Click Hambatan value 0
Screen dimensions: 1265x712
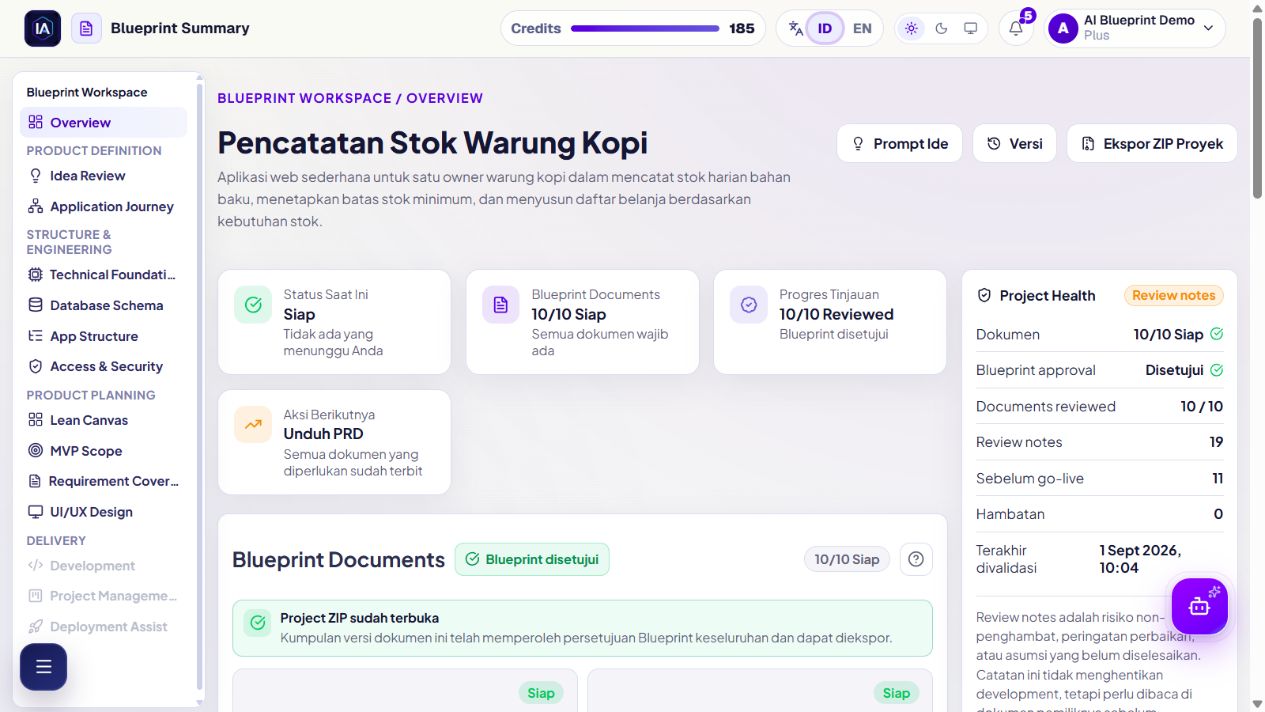pyautogui.click(x=1218, y=514)
